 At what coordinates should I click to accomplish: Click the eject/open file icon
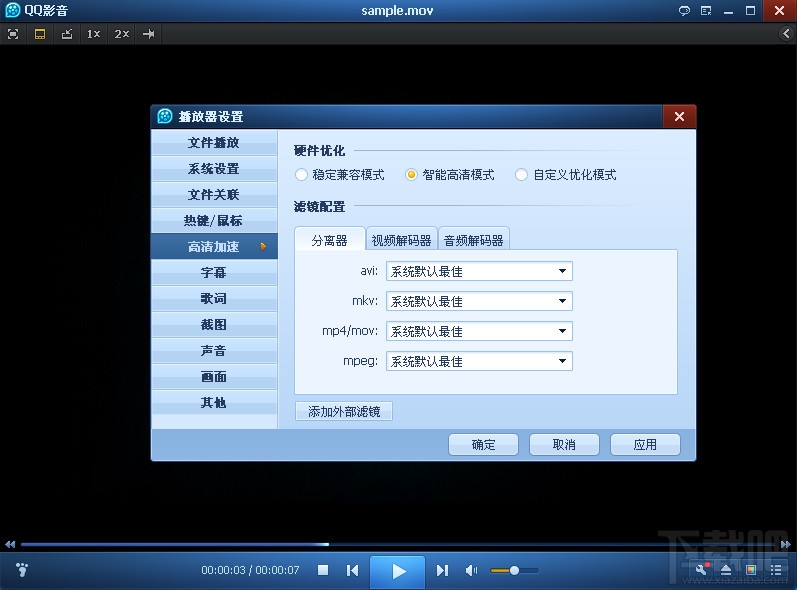pyautogui.click(x=726, y=570)
